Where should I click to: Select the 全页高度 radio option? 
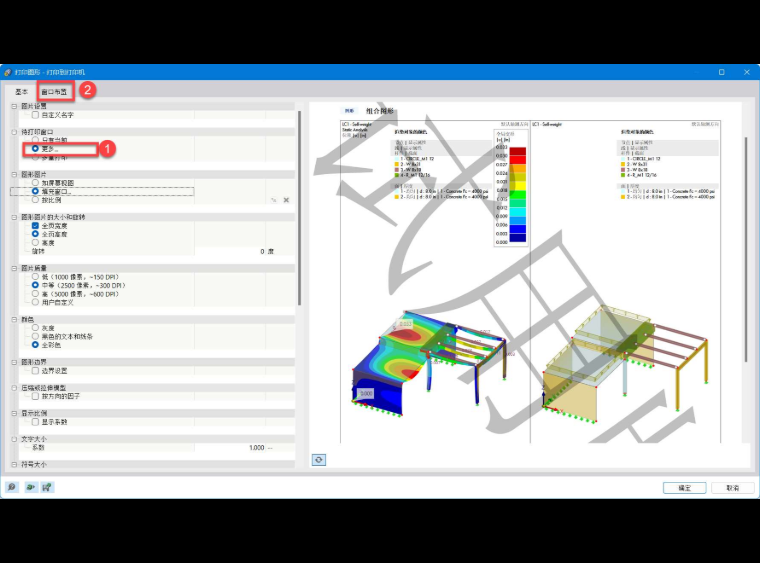point(35,234)
